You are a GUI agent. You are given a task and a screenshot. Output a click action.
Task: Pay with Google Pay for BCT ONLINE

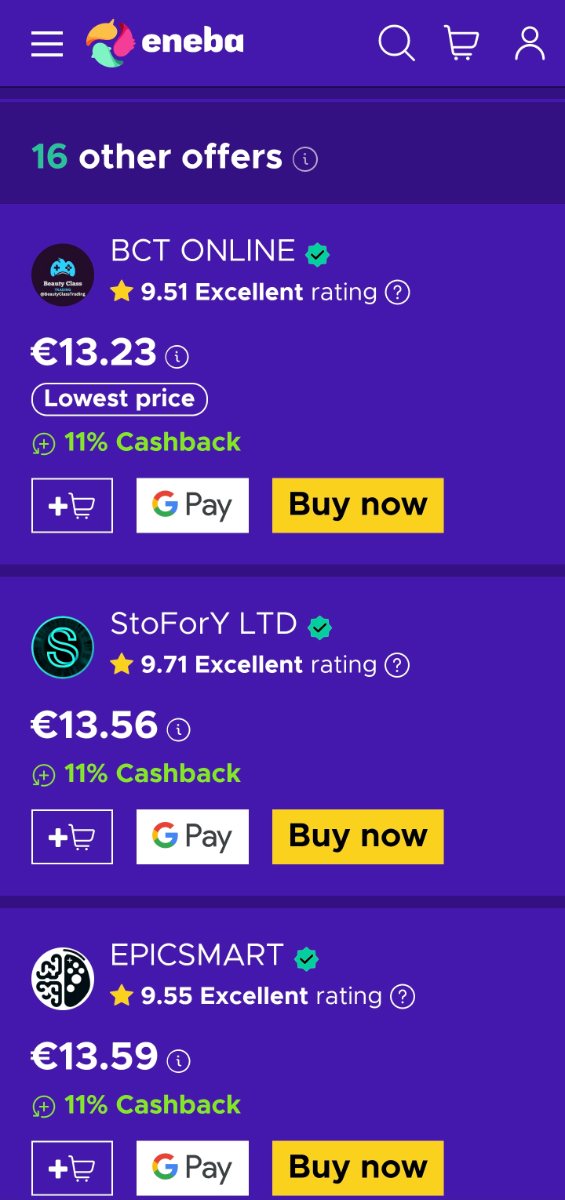coord(193,505)
